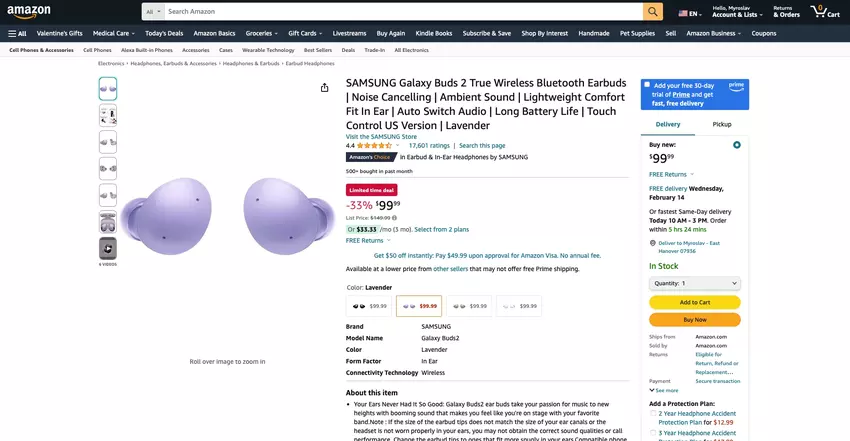Open the search category All dropdown
The width and height of the screenshot is (850, 441).
tap(153, 12)
